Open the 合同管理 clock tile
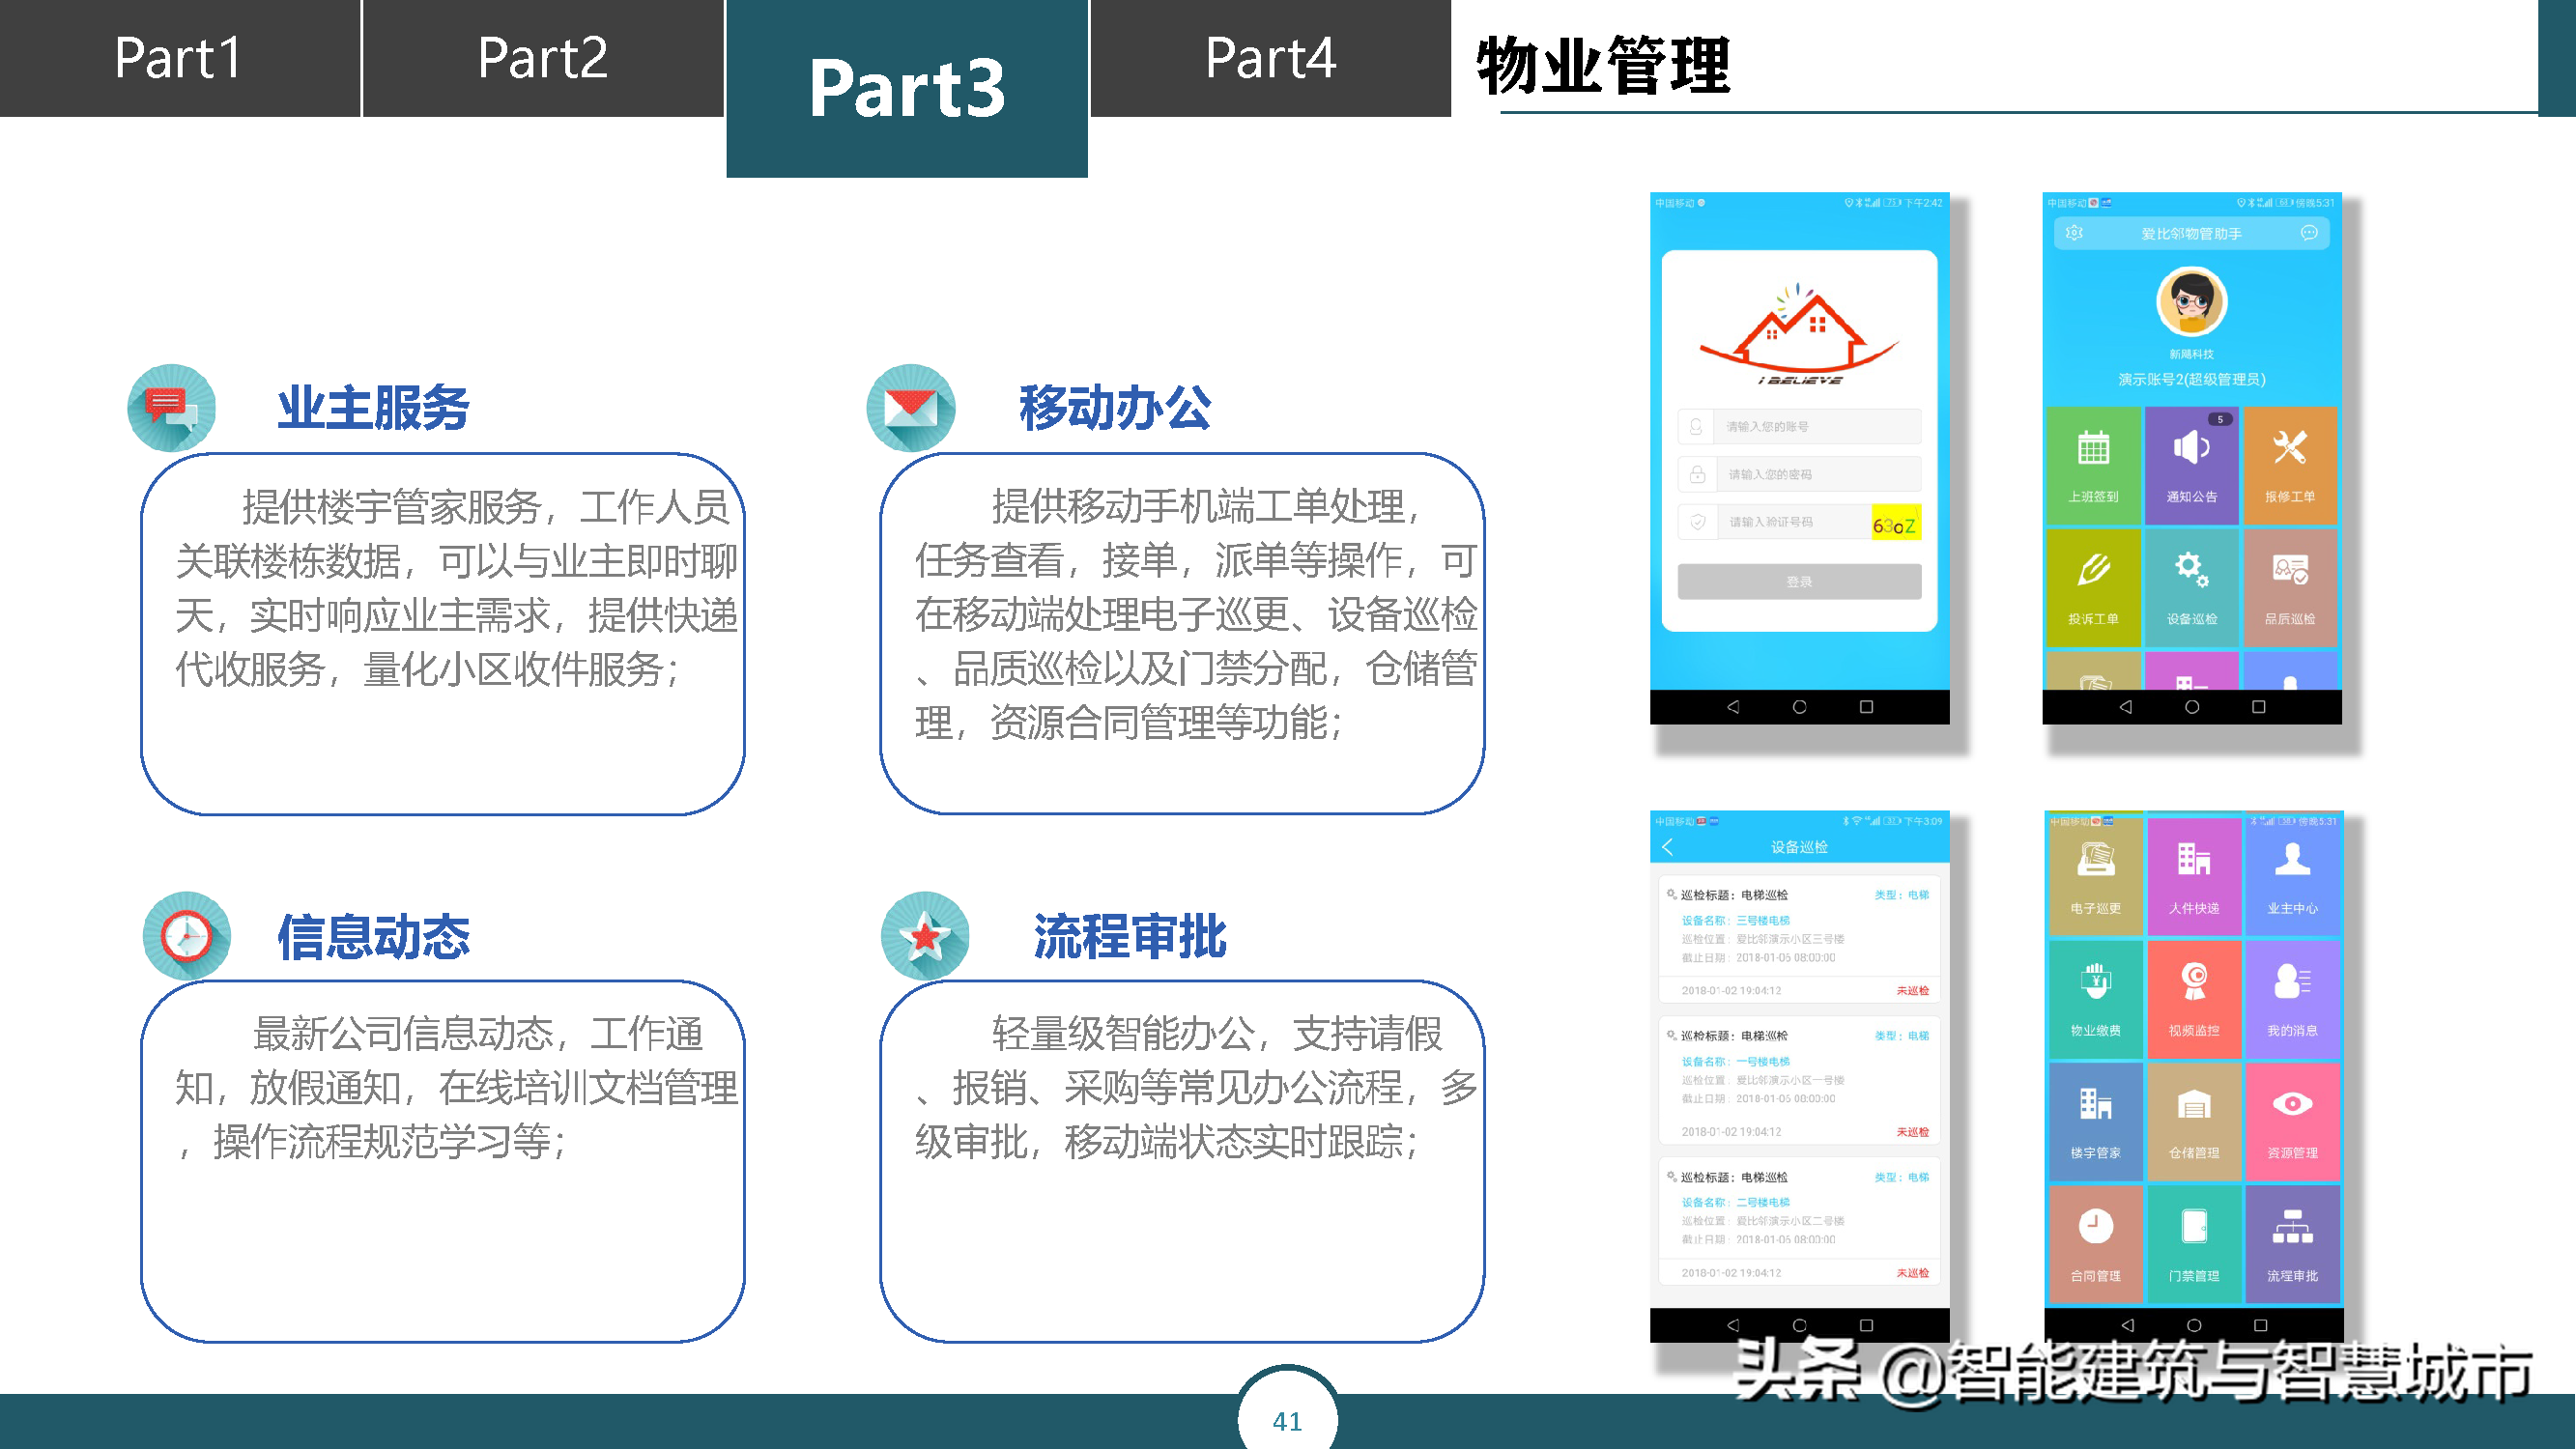This screenshot has height=1449, width=2576. [x=2095, y=1244]
